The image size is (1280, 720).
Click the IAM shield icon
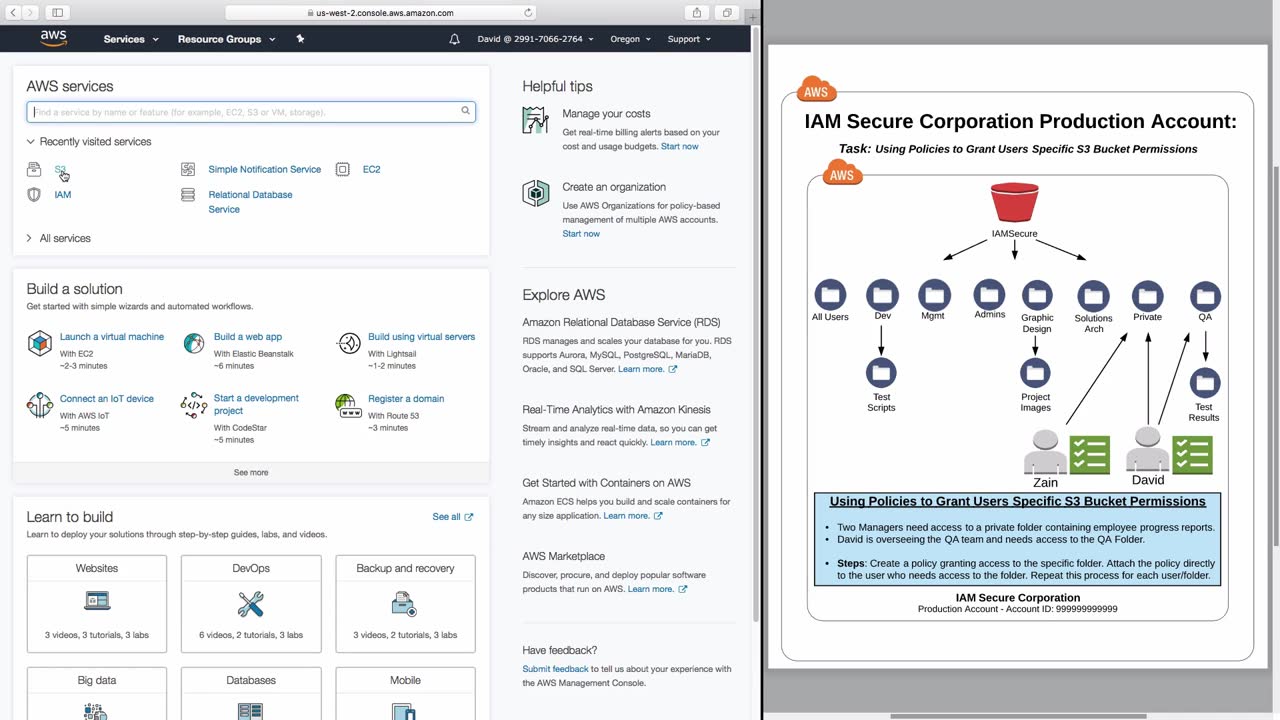pyautogui.click(x=34, y=195)
